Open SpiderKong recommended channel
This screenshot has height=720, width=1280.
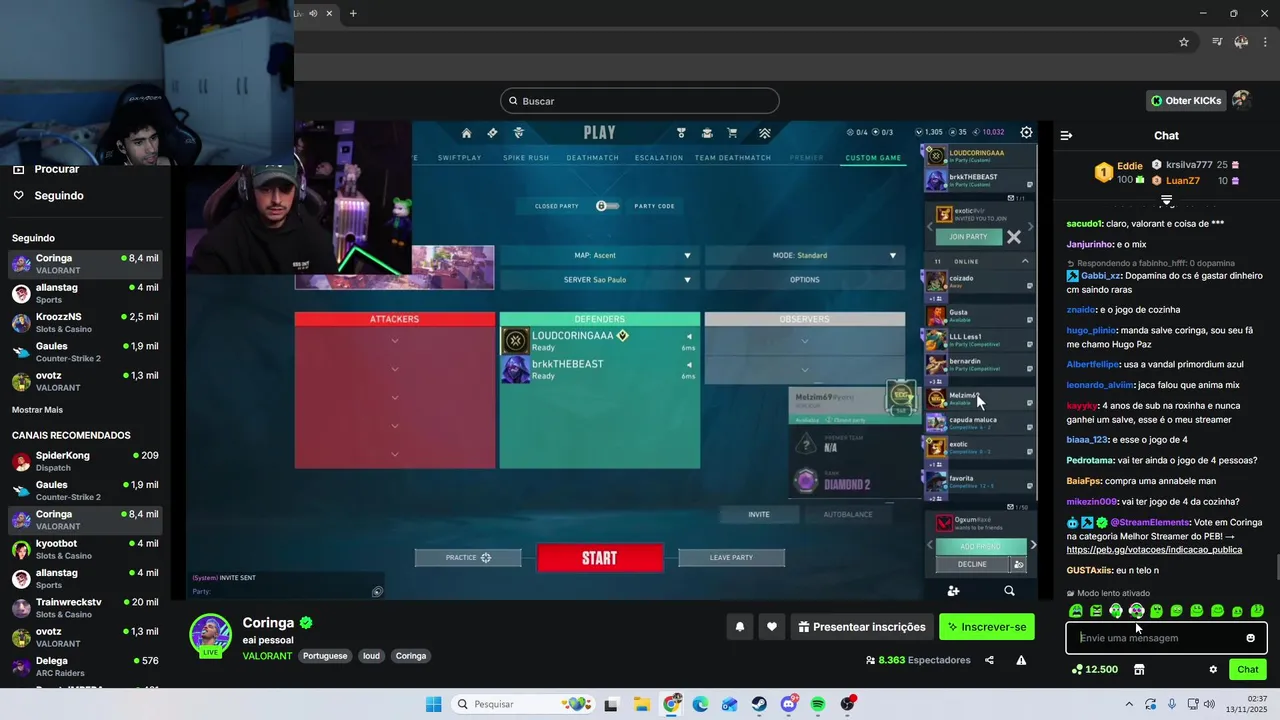point(85,461)
